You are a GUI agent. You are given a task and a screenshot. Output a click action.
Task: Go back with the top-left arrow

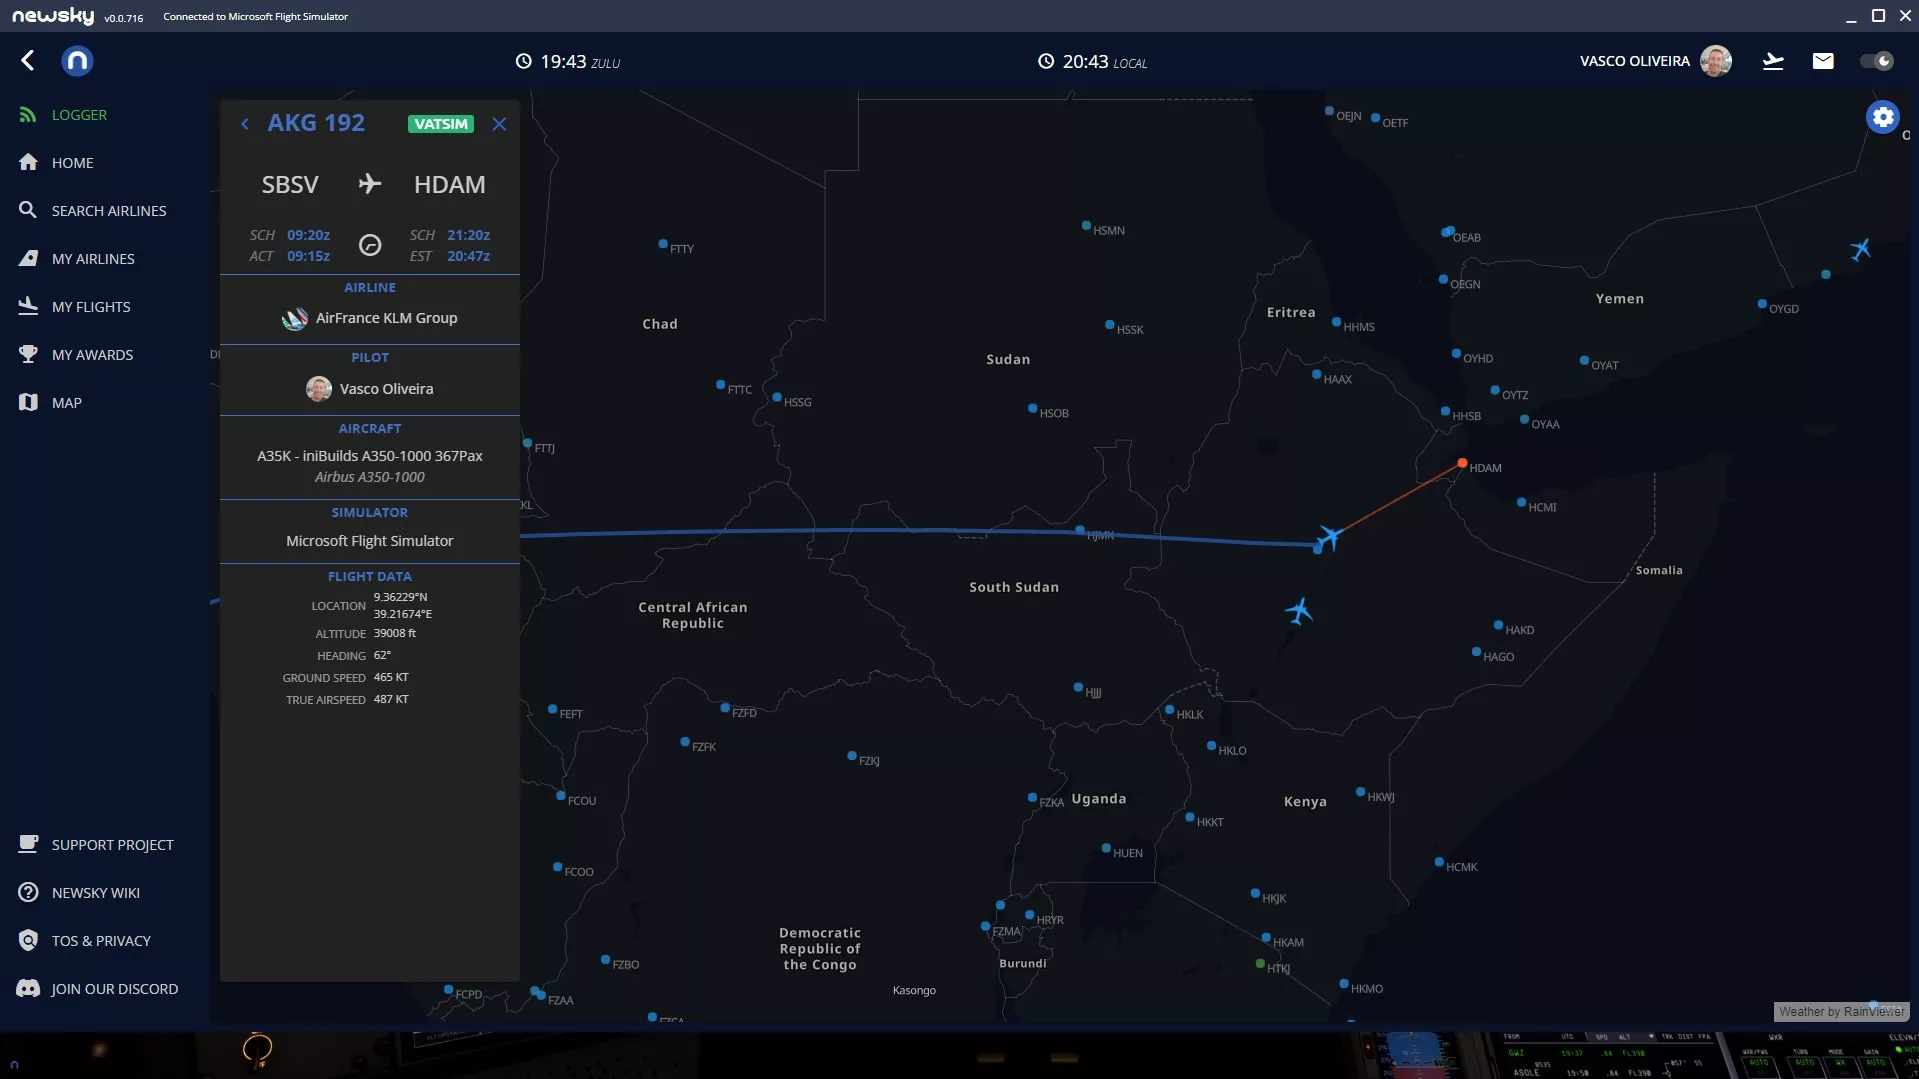pos(27,61)
